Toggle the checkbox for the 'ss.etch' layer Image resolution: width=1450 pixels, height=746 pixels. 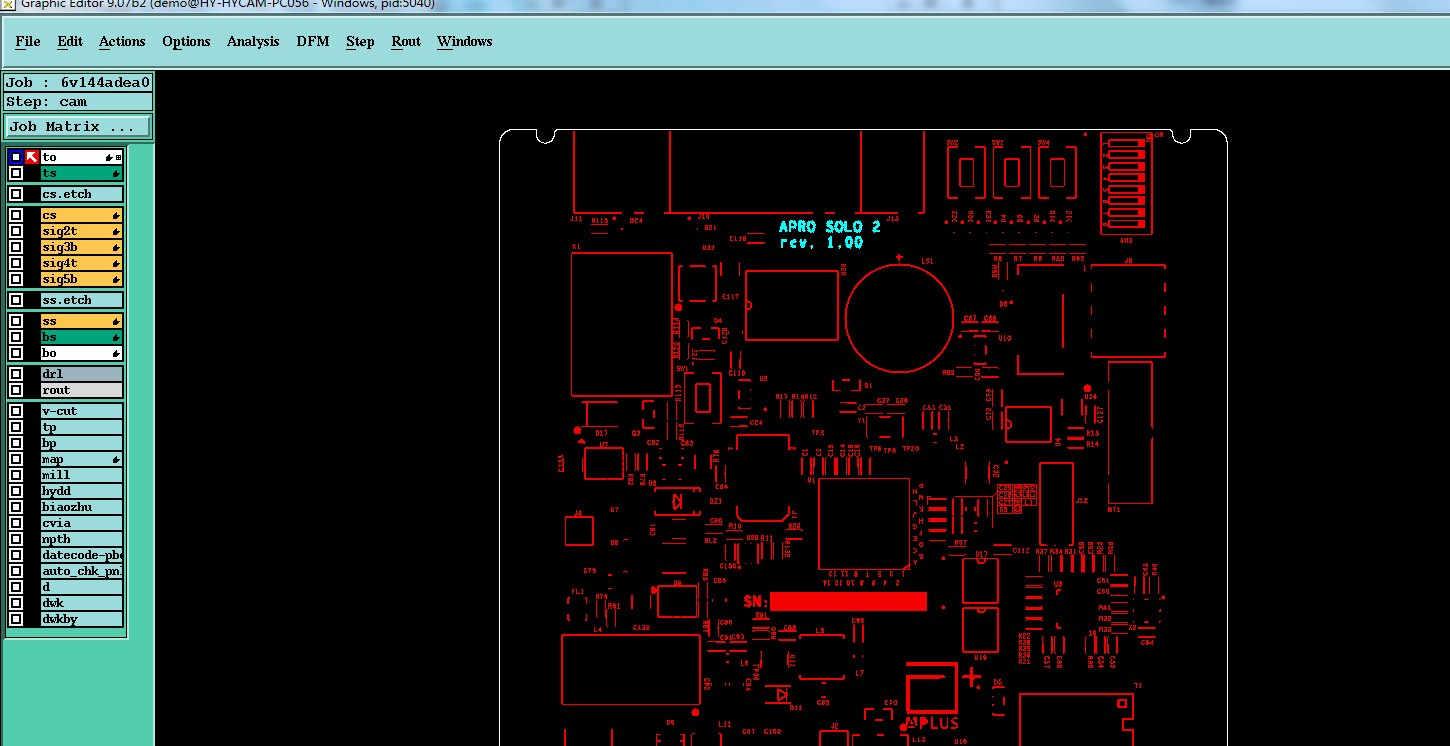(16, 300)
